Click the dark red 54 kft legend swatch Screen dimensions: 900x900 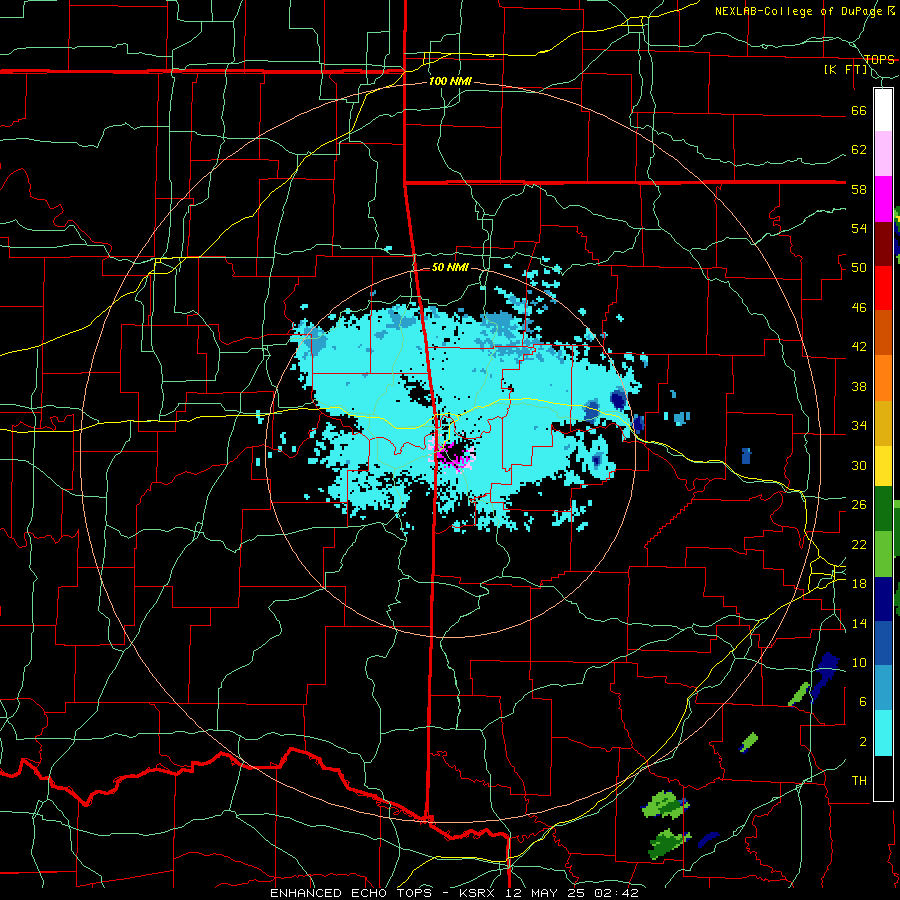click(883, 244)
